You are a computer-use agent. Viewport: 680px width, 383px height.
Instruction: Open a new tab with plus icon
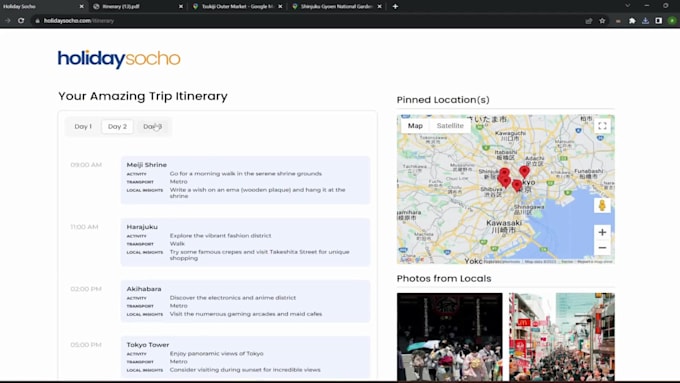click(395, 7)
